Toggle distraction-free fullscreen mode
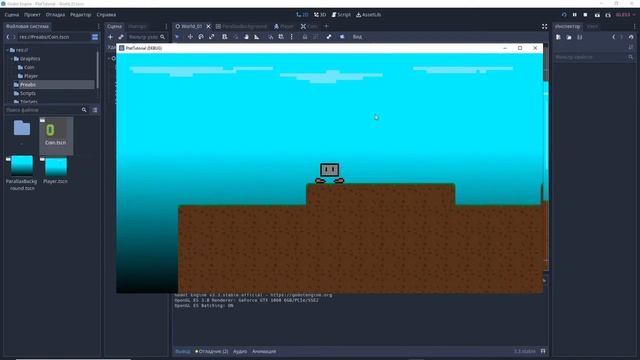This screenshot has height=360, width=640. point(544,26)
